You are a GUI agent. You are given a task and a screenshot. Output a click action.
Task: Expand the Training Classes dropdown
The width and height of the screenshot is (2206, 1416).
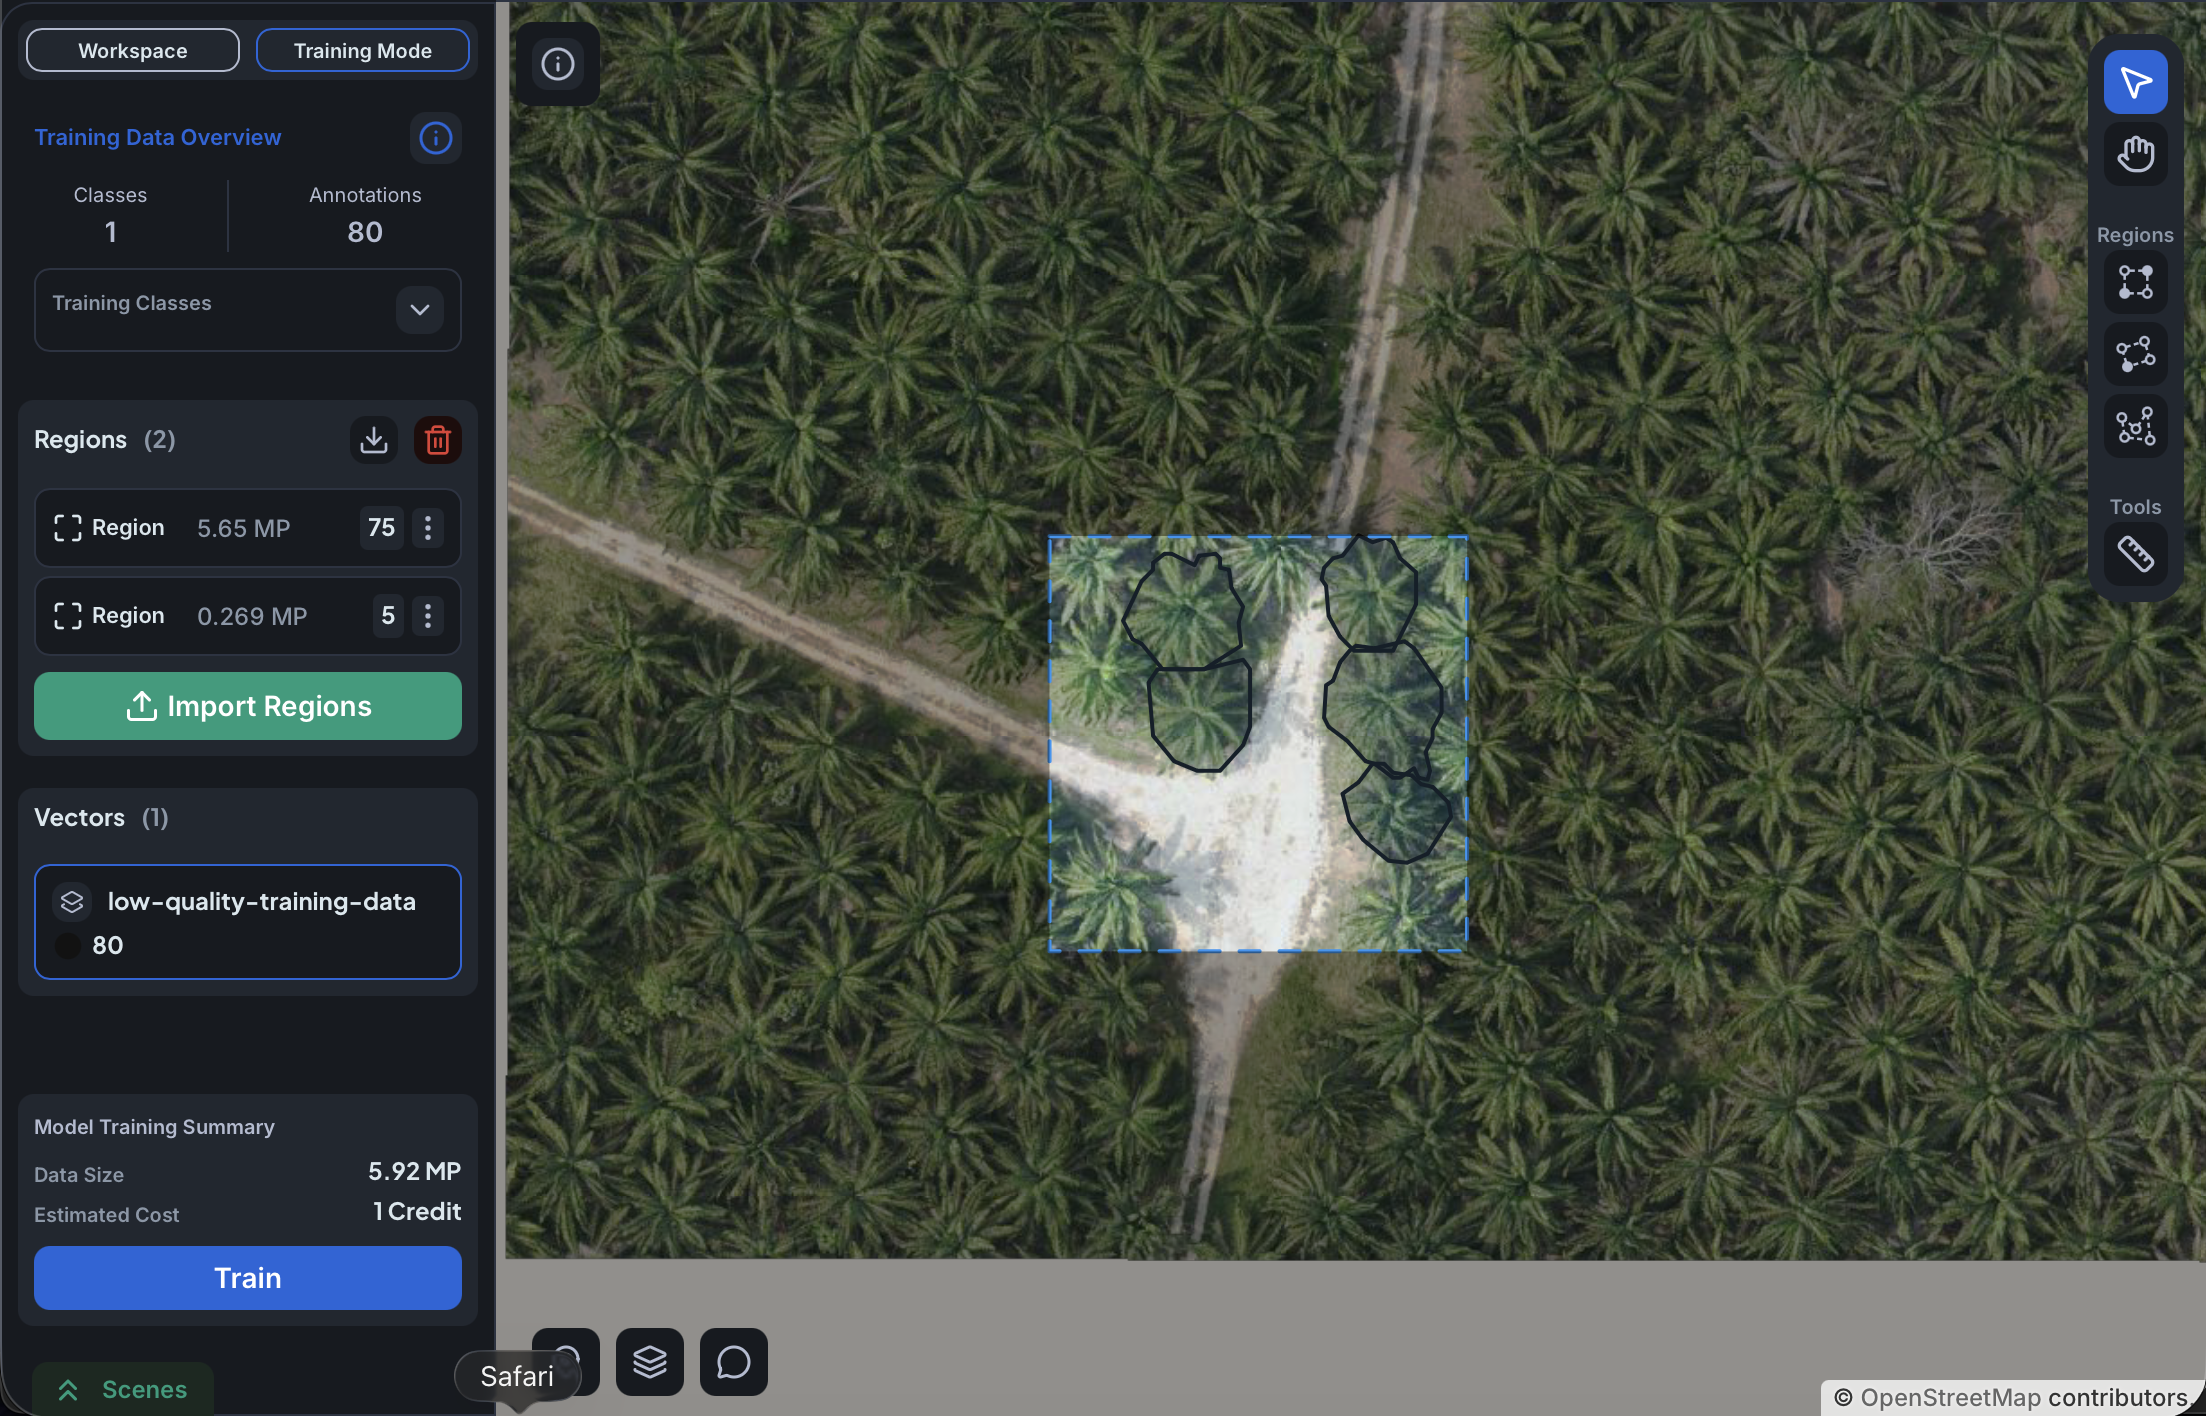(x=420, y=310)
